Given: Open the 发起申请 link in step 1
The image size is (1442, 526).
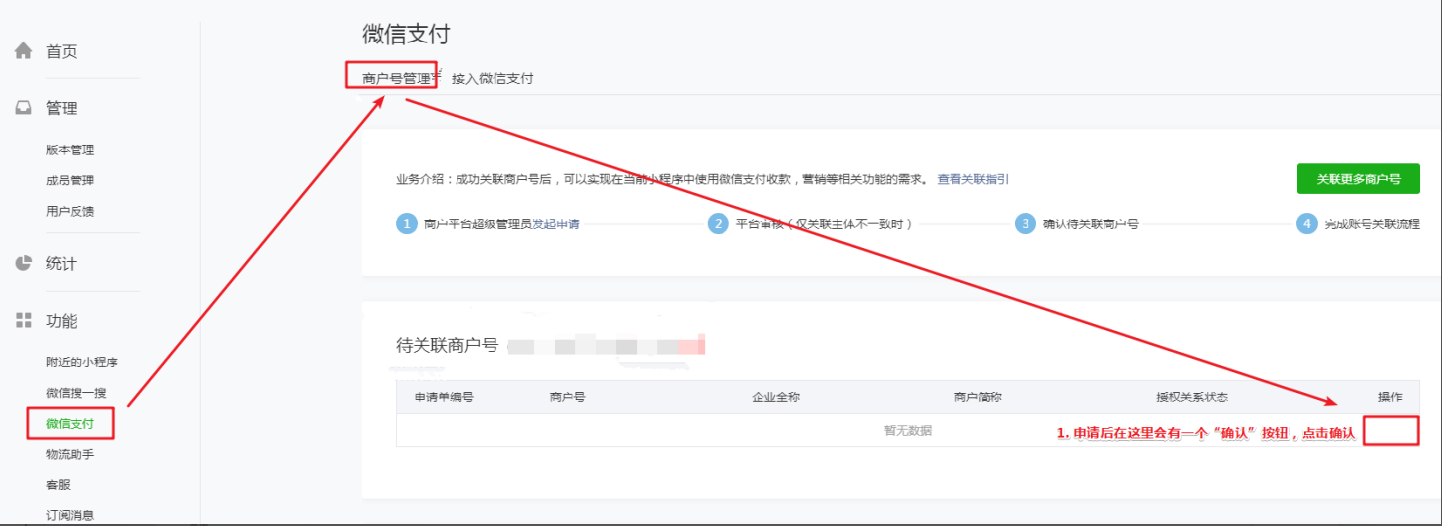Looking at the screenshot, I should (555, 224).
